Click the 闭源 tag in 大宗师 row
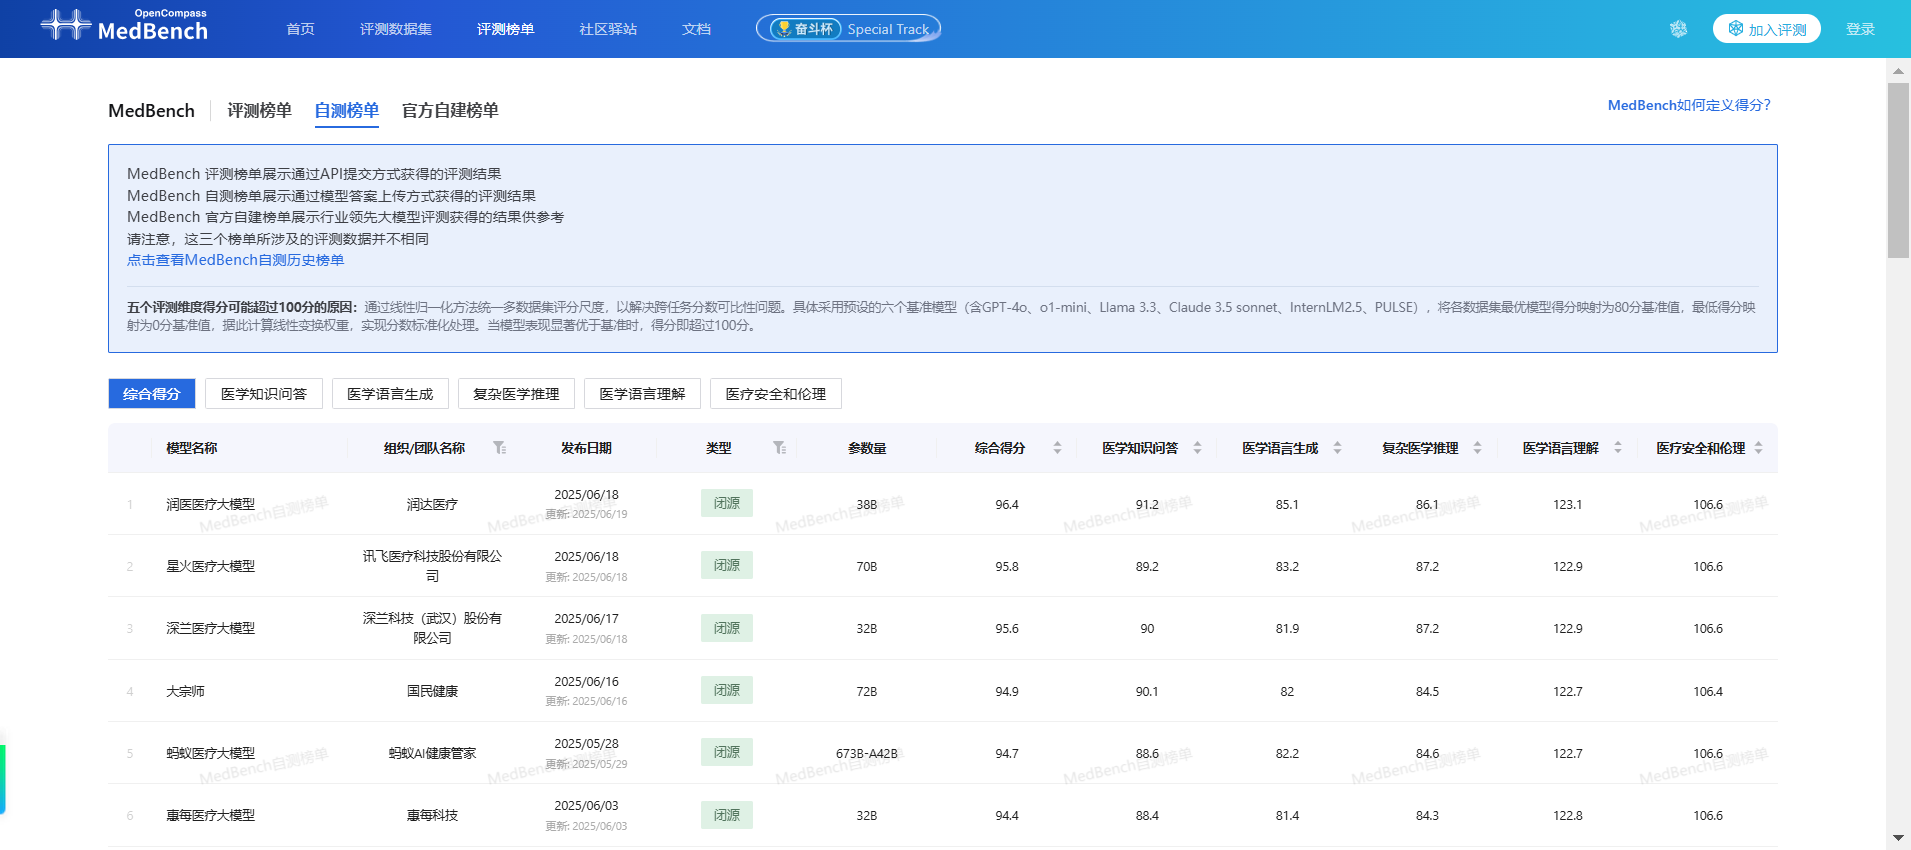 click(727, 690)
